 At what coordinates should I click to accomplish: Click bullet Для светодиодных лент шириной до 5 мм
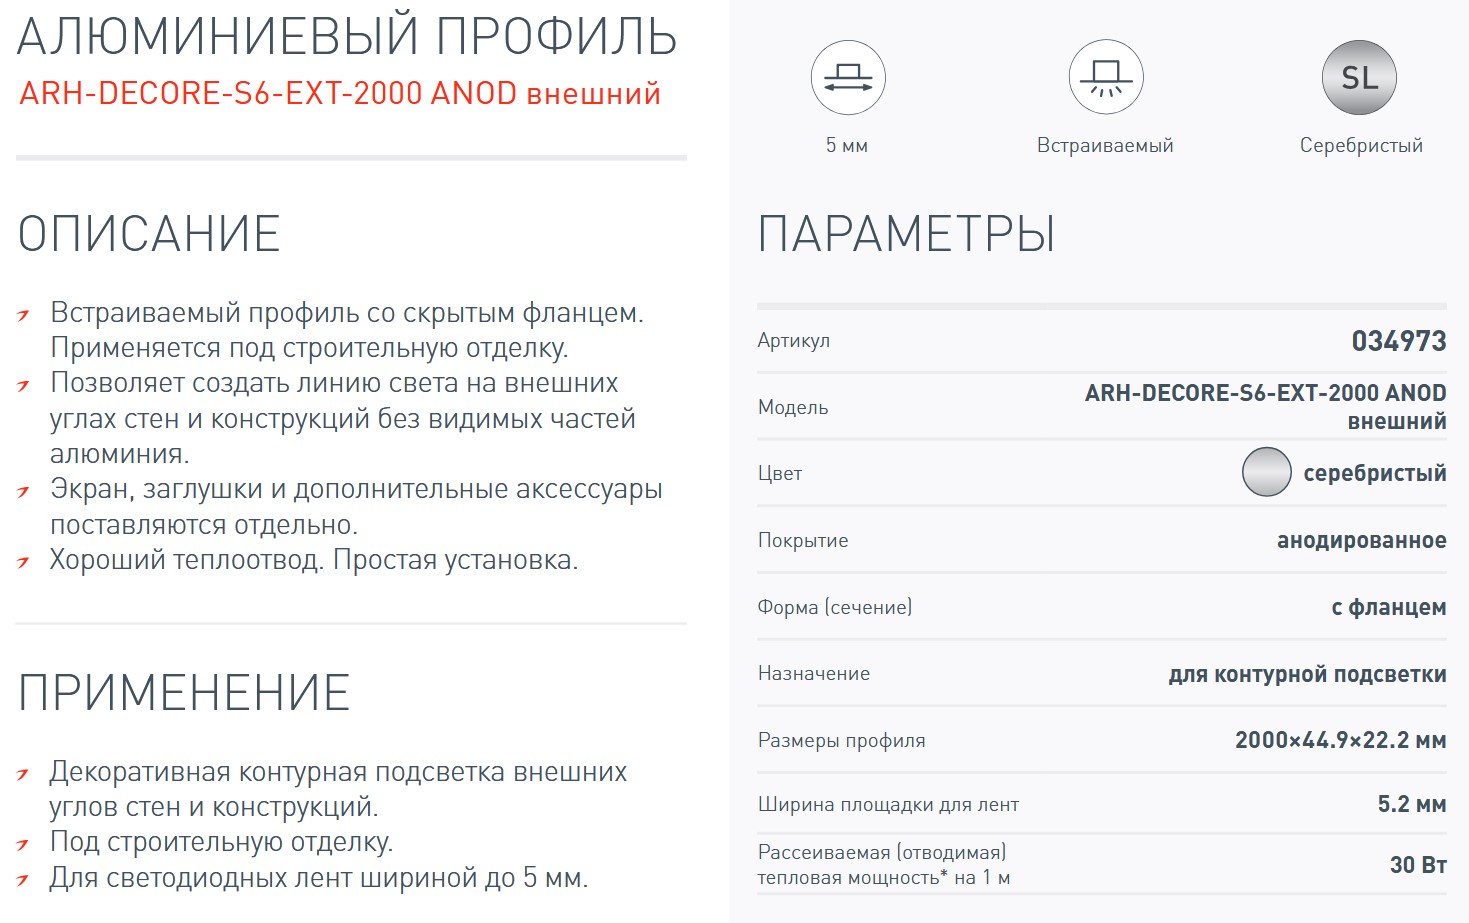pos(319,878)
